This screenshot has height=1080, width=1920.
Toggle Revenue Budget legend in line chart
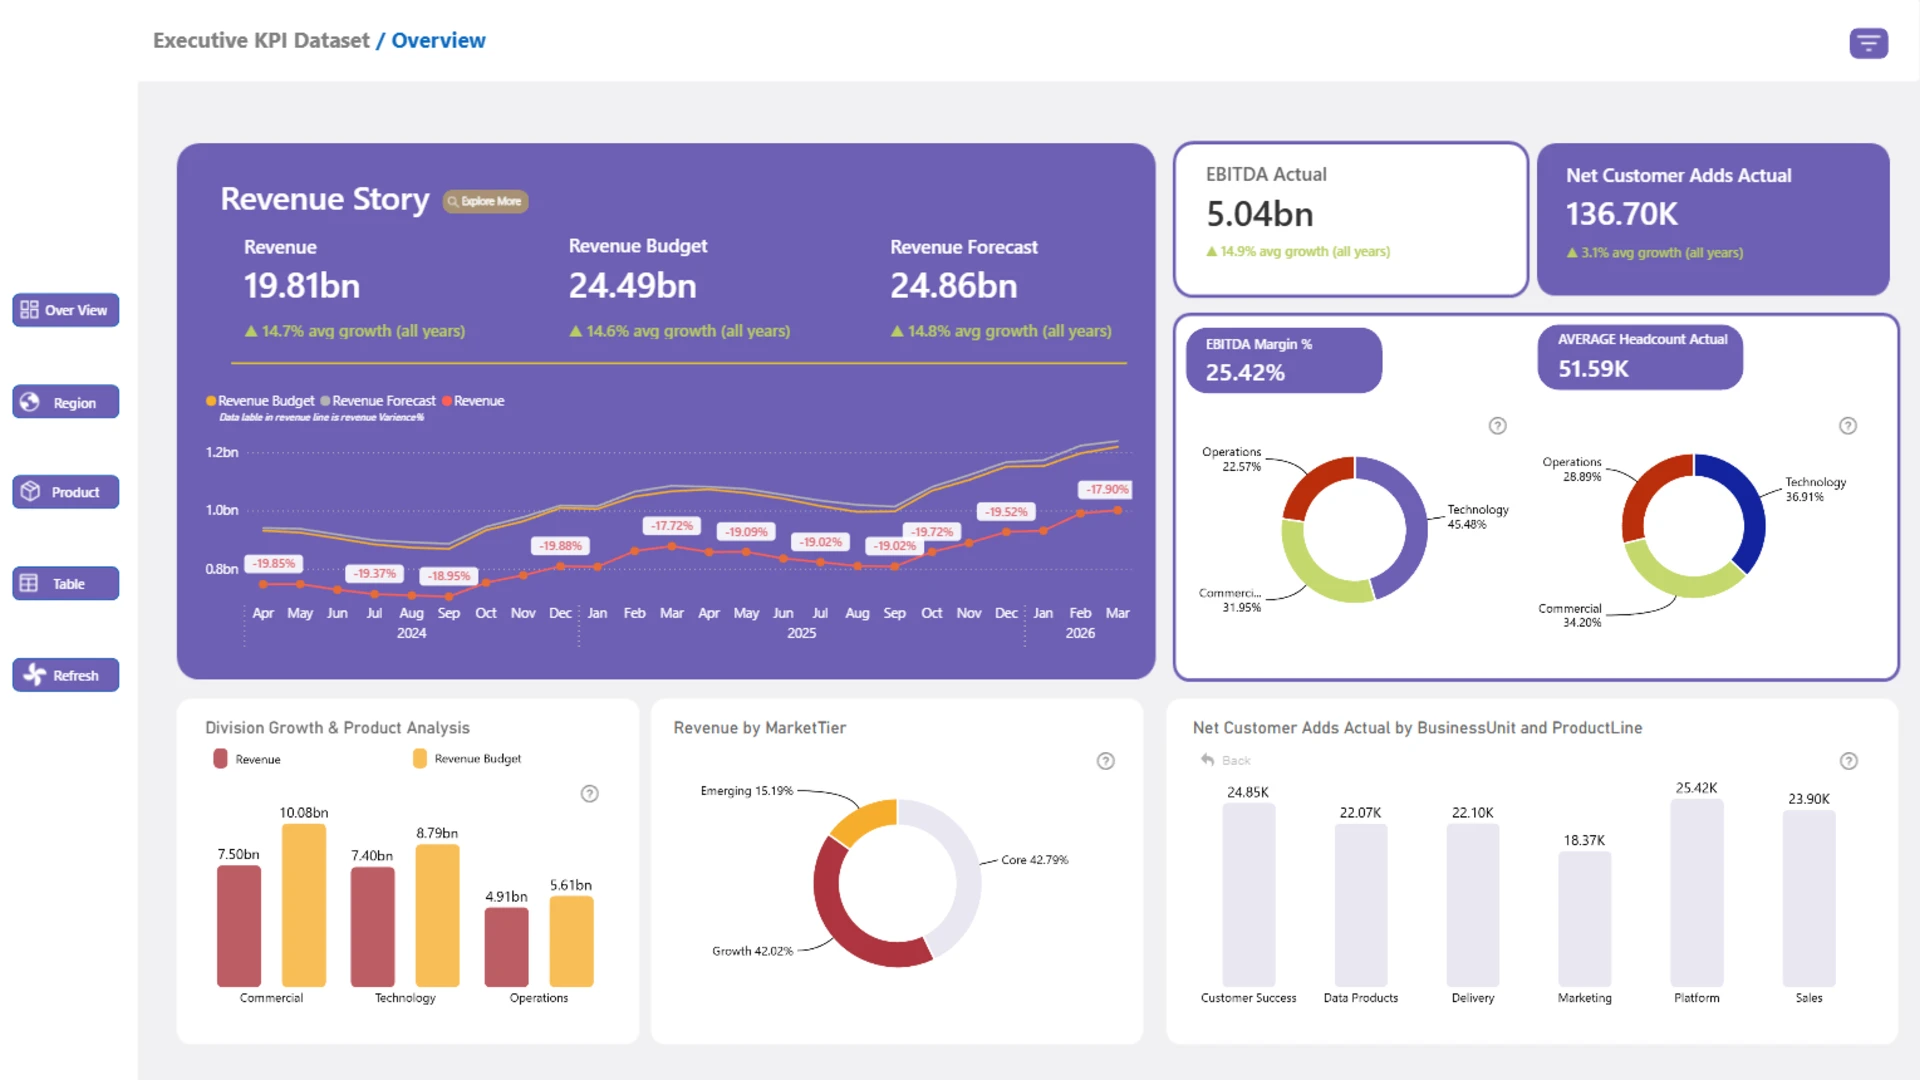260,401
